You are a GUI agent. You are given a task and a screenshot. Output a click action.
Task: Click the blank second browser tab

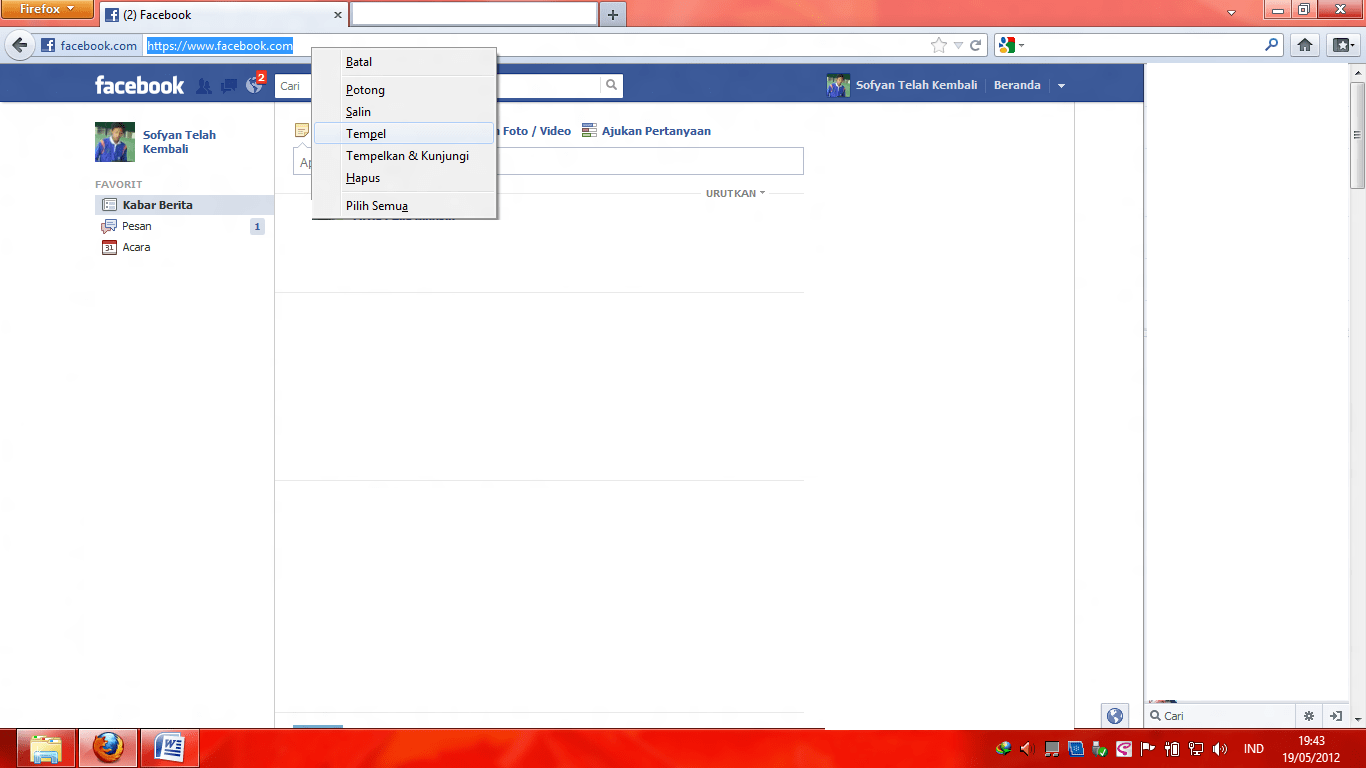click(474, 14)
